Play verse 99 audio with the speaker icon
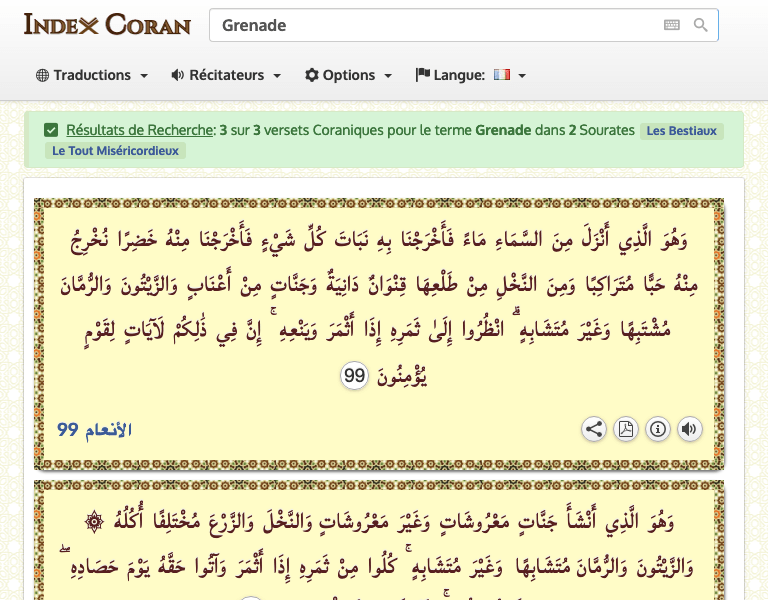 (689, 430)
